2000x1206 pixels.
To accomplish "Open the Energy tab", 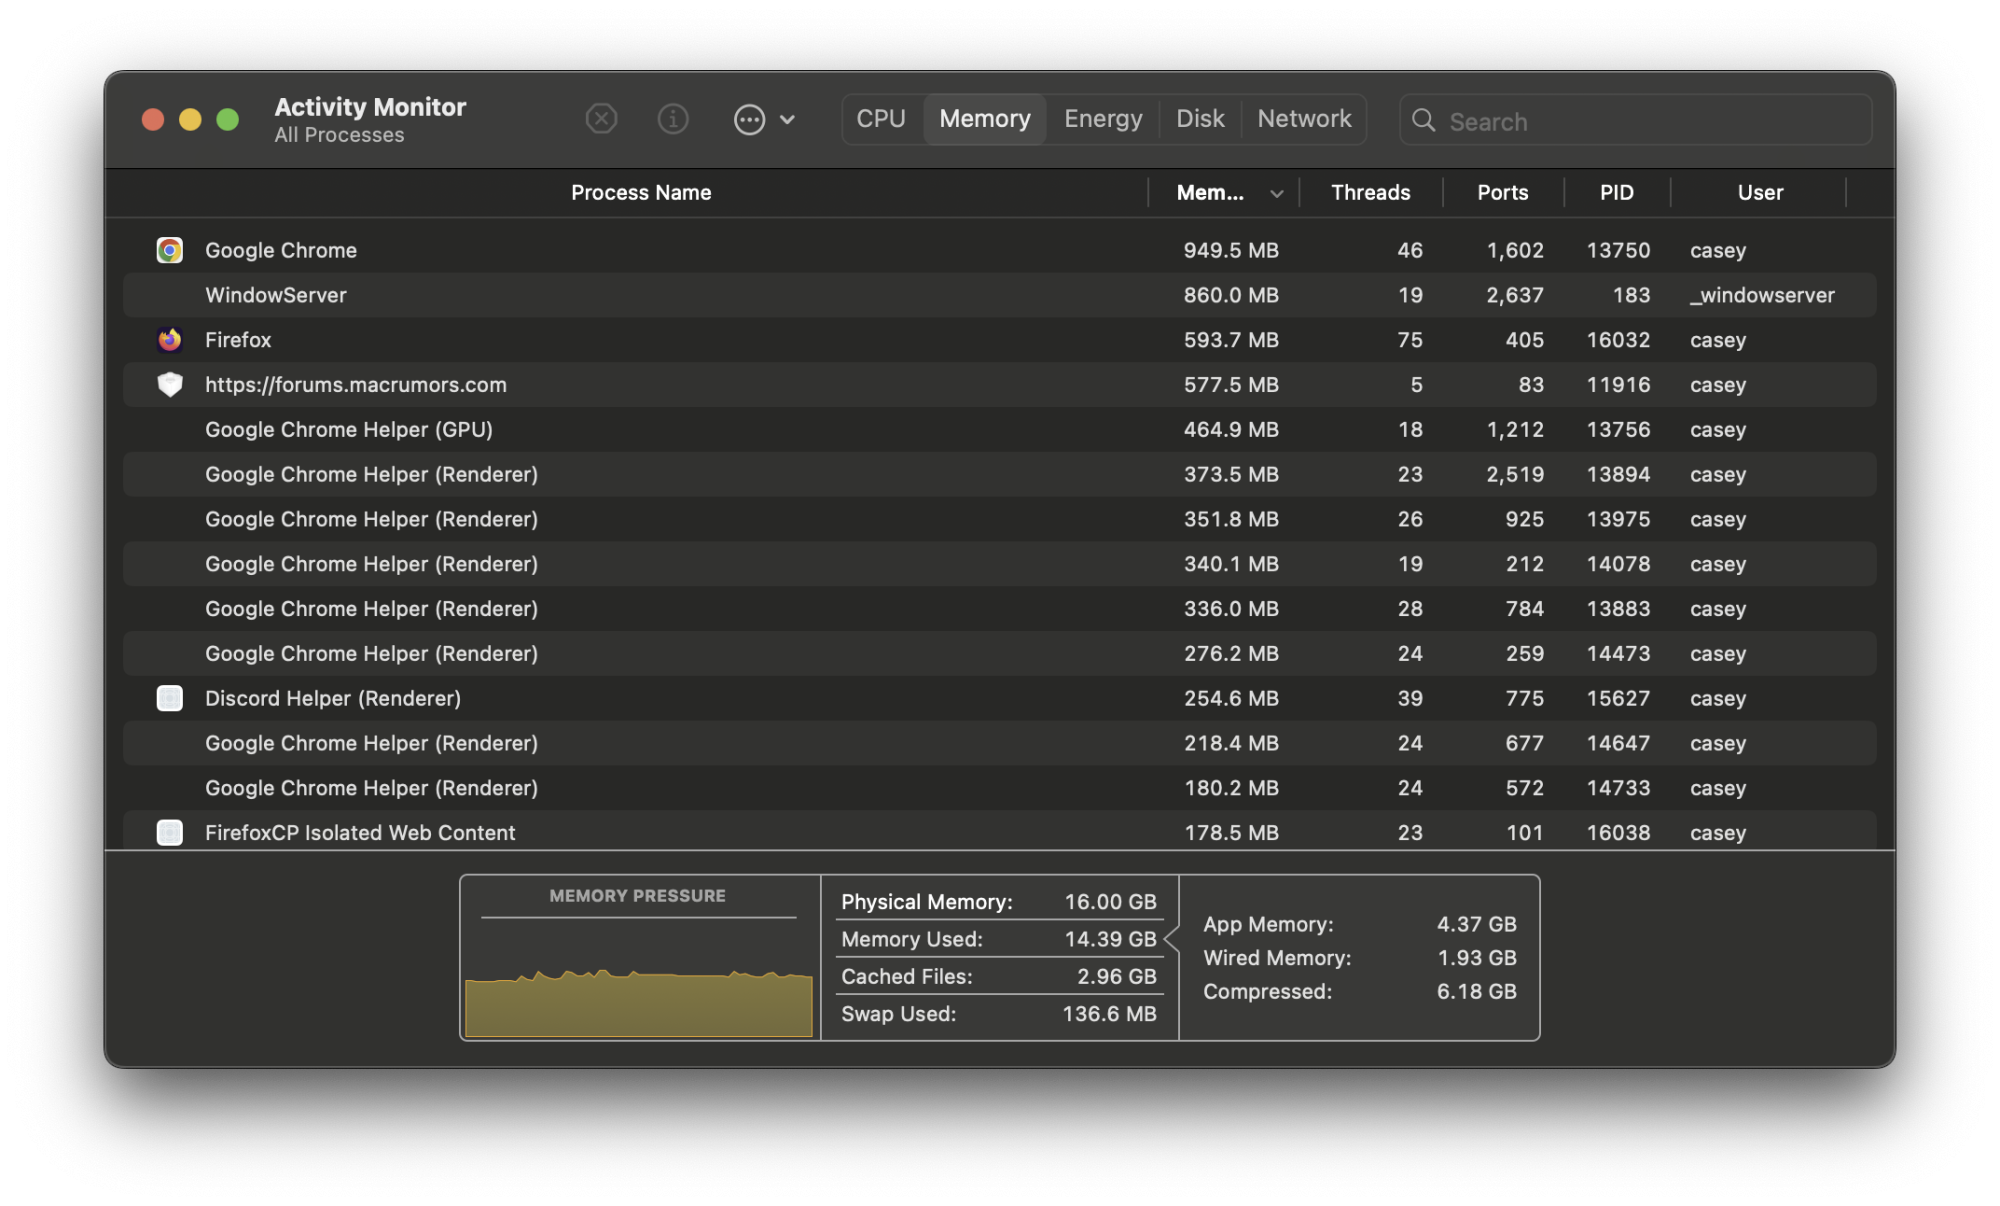I will [x=1102, y=119].
